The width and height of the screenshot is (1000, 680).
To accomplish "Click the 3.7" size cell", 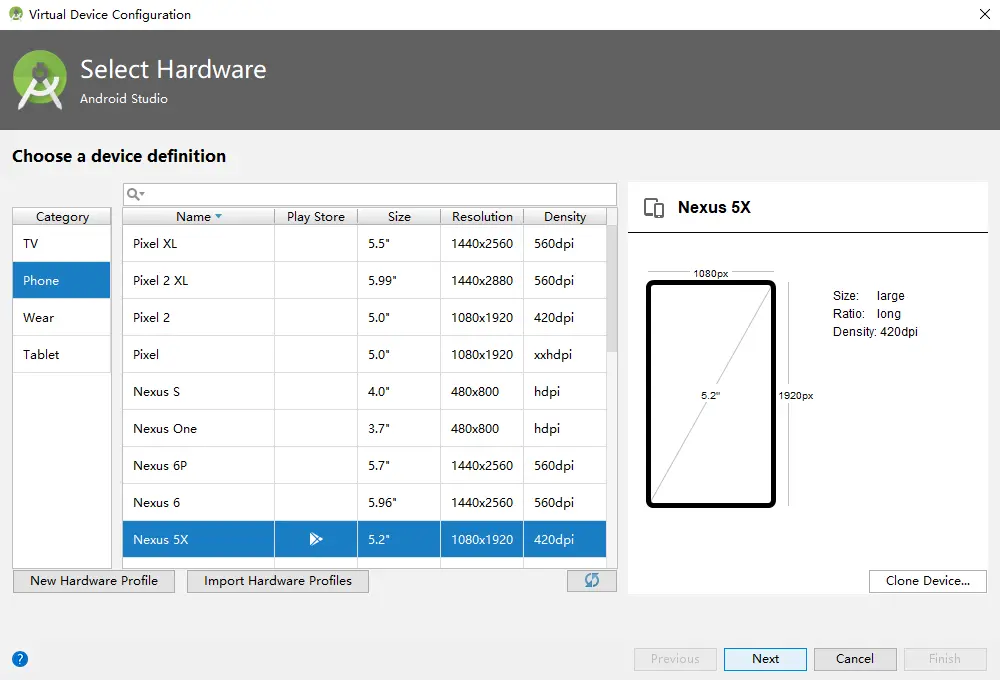I will 399,429.
